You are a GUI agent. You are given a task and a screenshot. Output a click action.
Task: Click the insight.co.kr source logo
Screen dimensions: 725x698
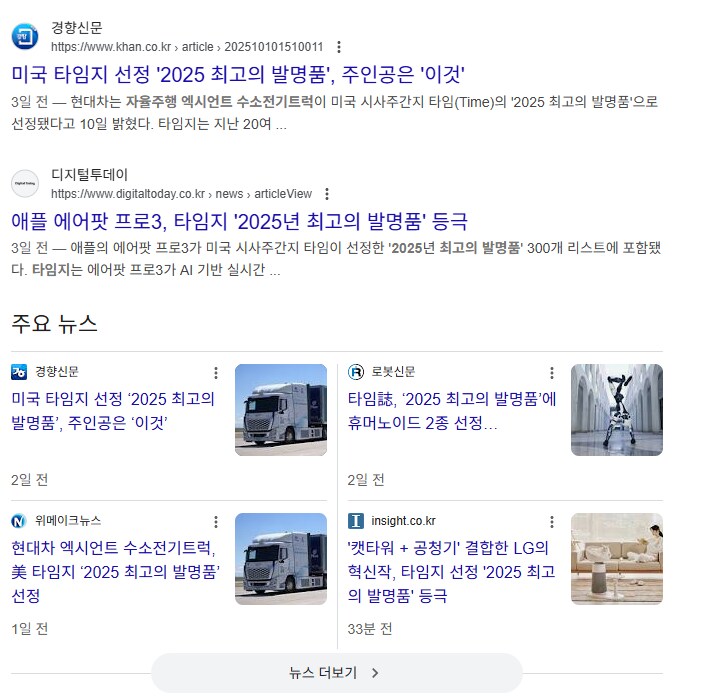[356, 521]
